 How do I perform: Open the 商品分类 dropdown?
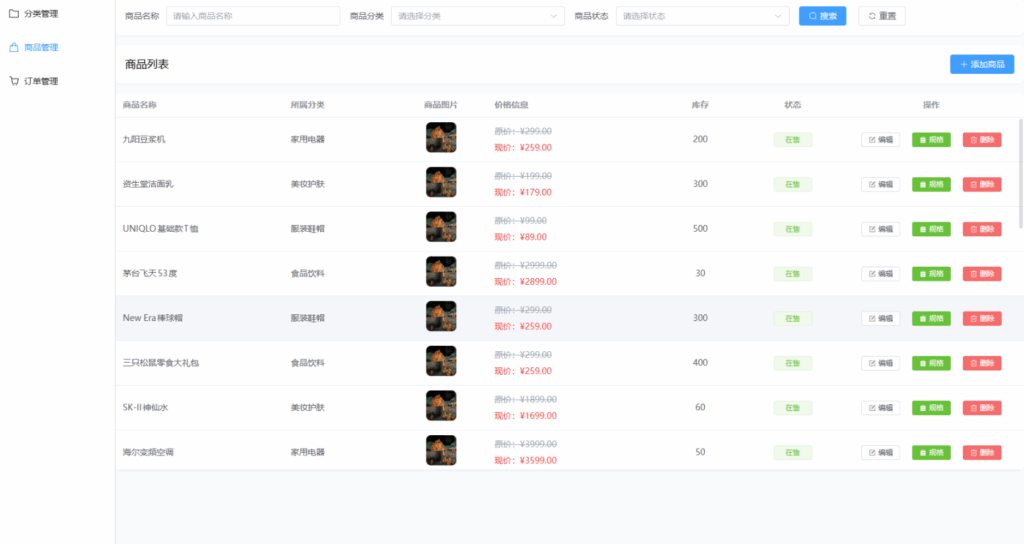tap(477, 16)
